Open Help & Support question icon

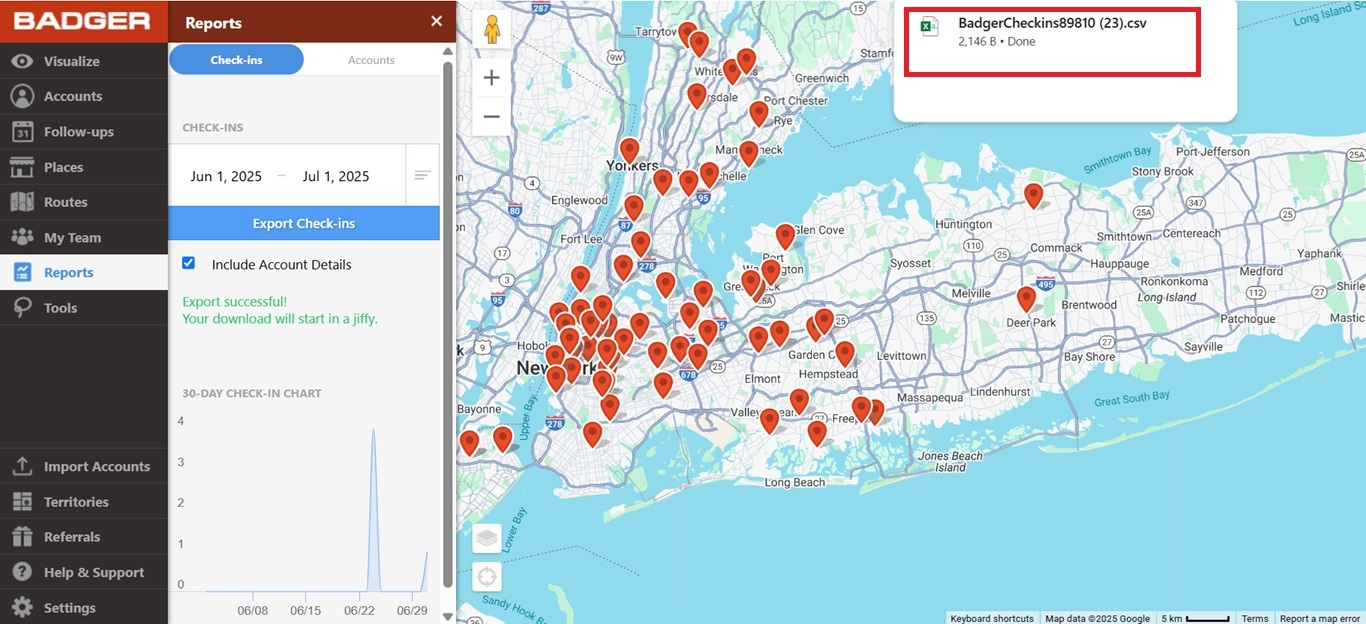pos(22,572)
